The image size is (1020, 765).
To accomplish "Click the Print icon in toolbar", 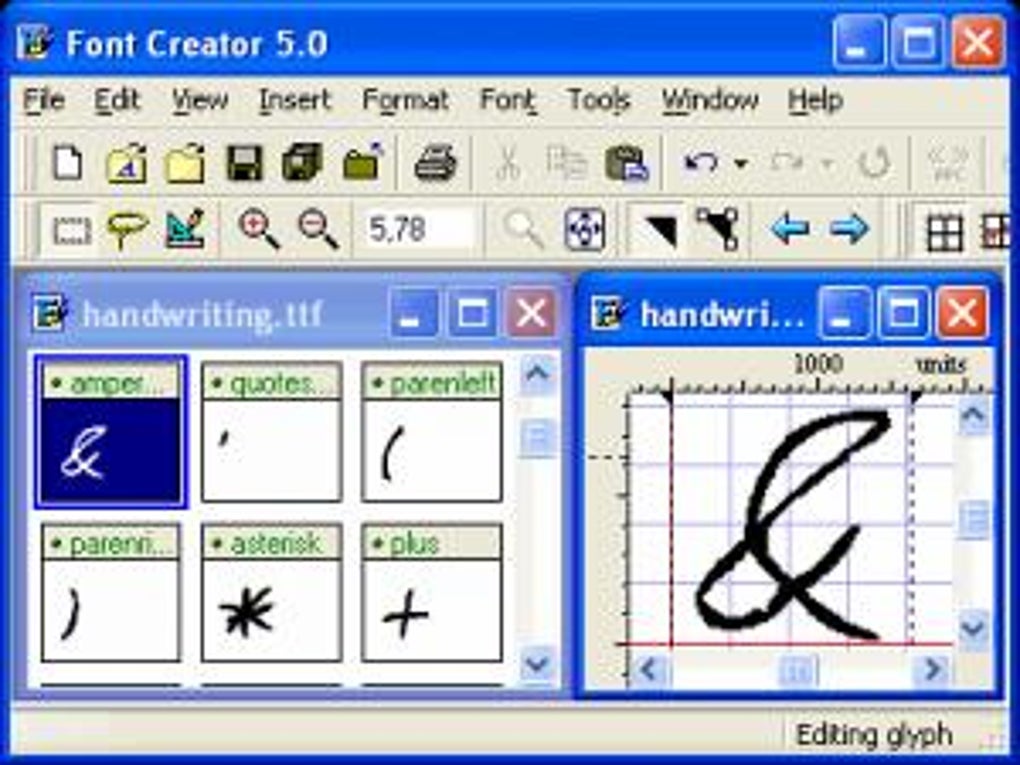I will point(435,163).
